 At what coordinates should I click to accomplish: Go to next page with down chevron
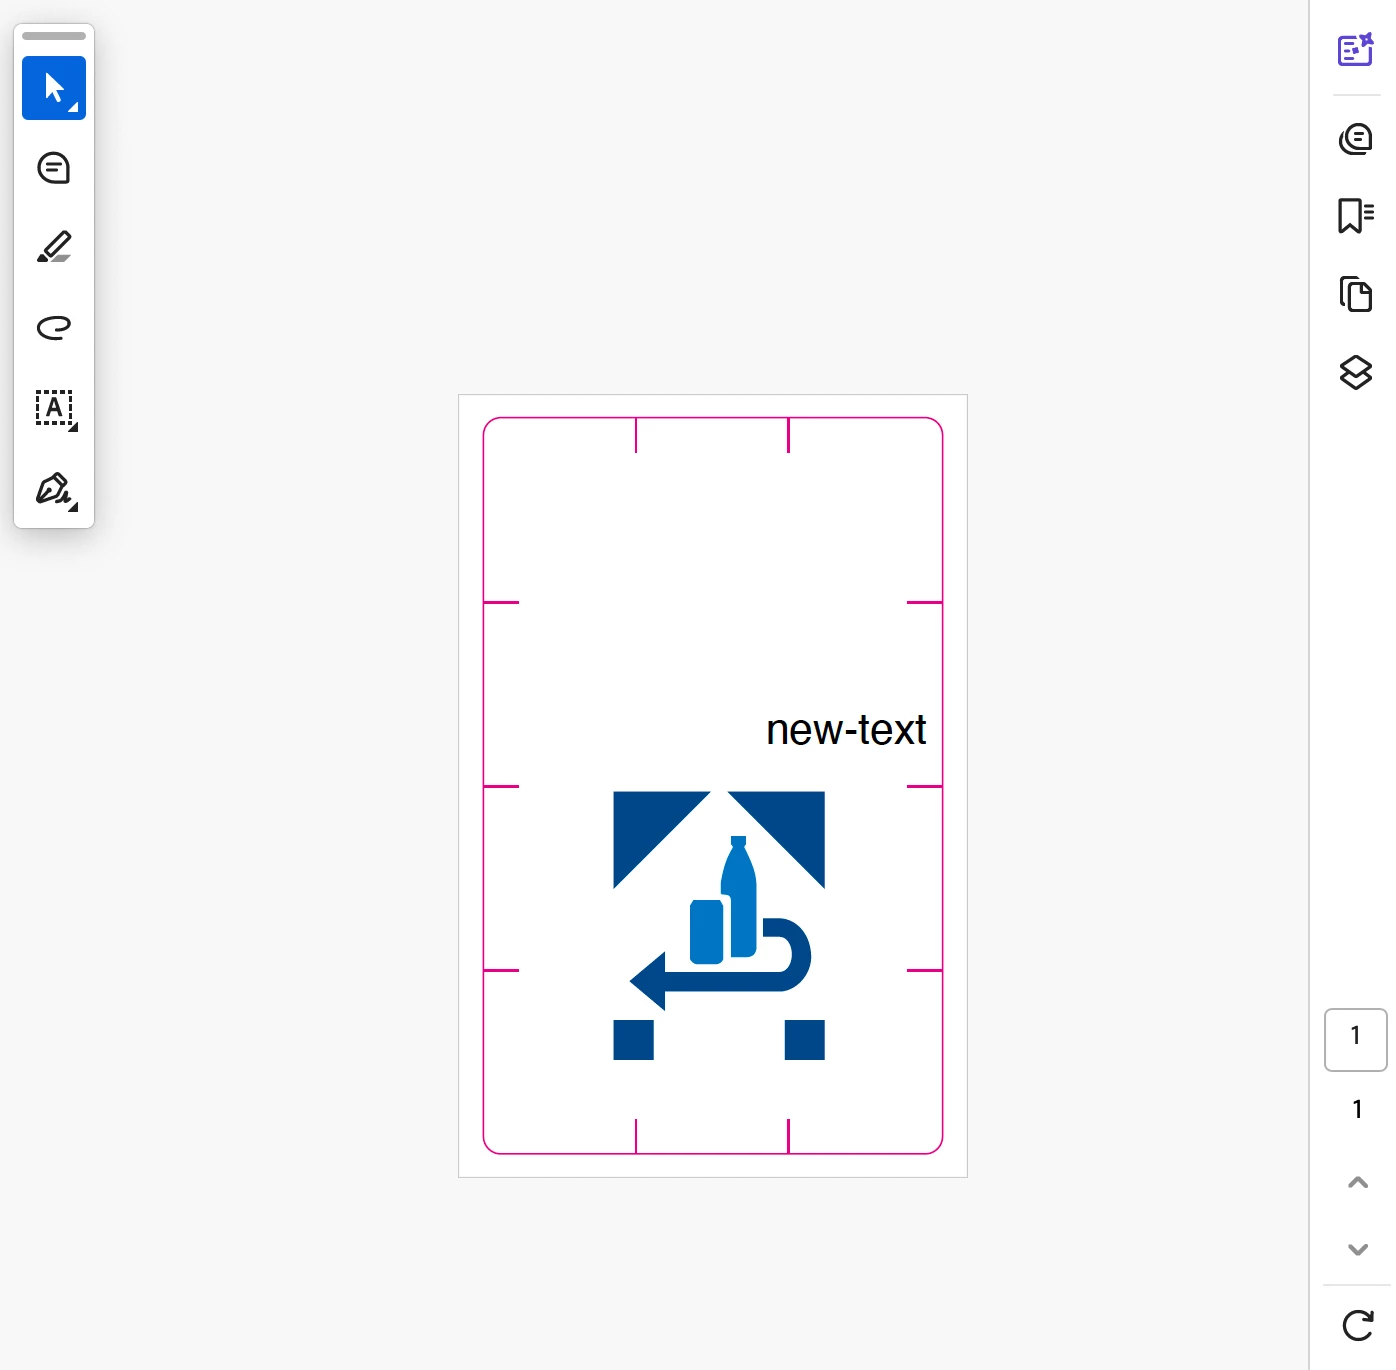click(1357, 1249)
